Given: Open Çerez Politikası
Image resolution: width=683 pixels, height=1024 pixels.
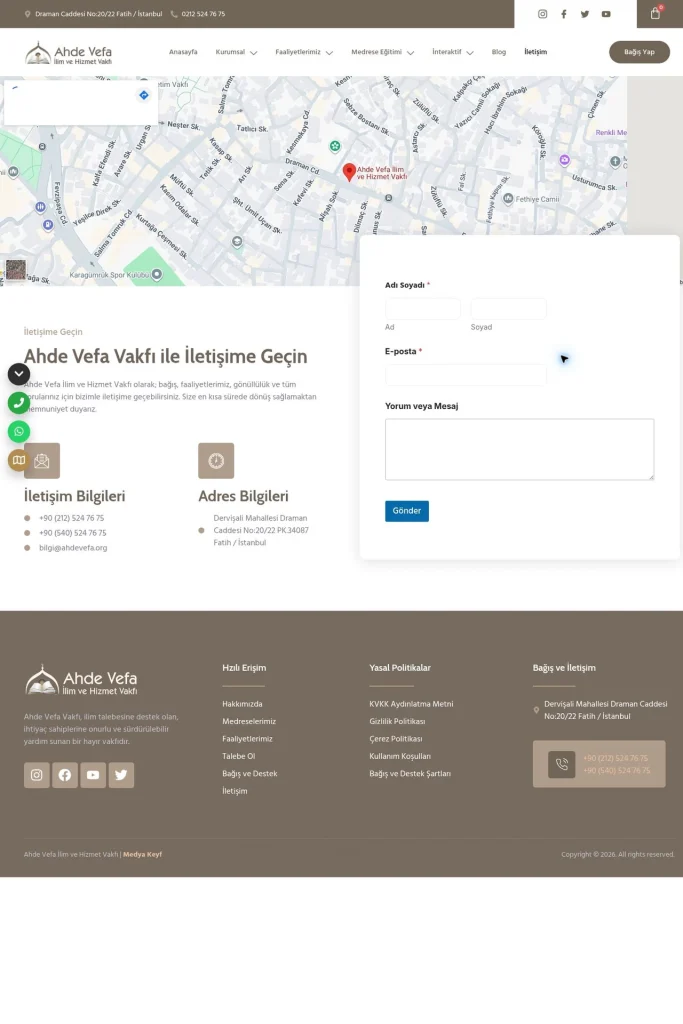Looking at the screenshot, I should 396,739.
